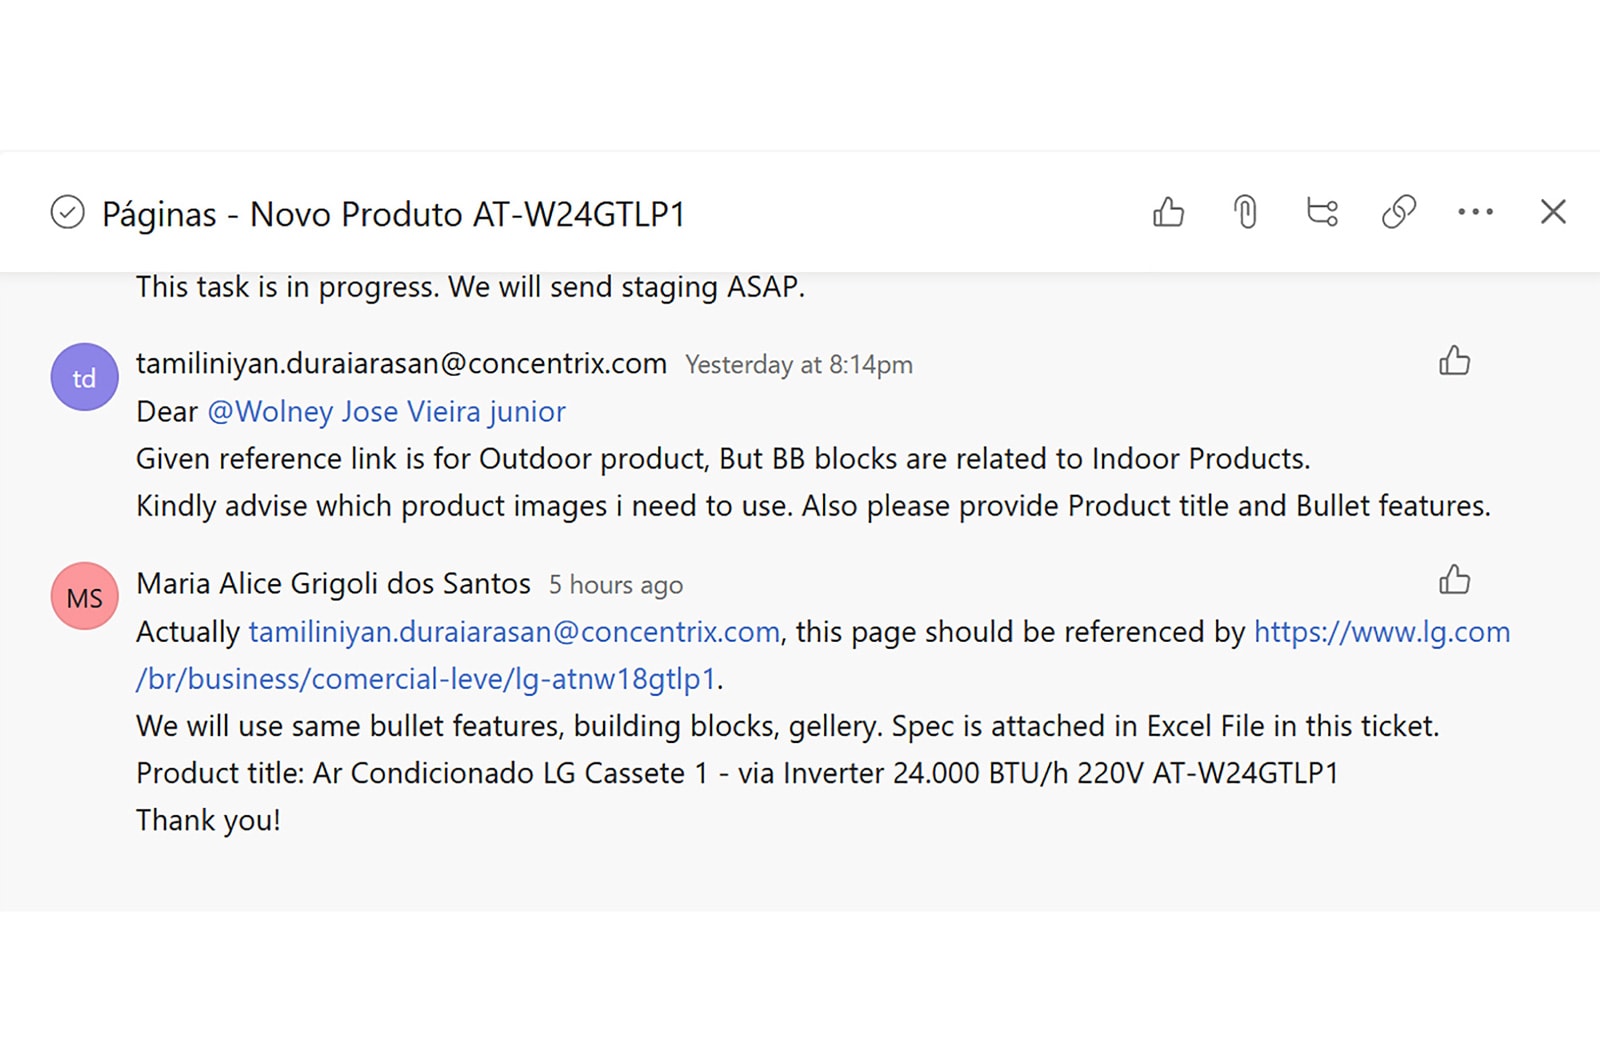Viewport: 1600px width, 1062px height.
Task: Open the tamiliniyan email mention in Maria's comment
Action: (514, 632)
